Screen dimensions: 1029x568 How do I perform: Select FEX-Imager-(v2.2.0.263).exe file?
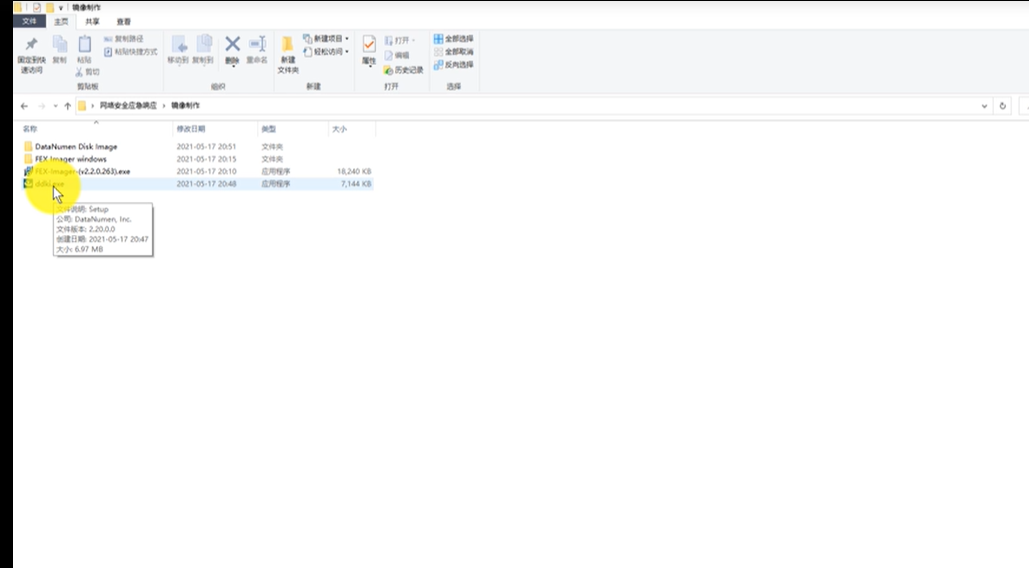[83, 171]
